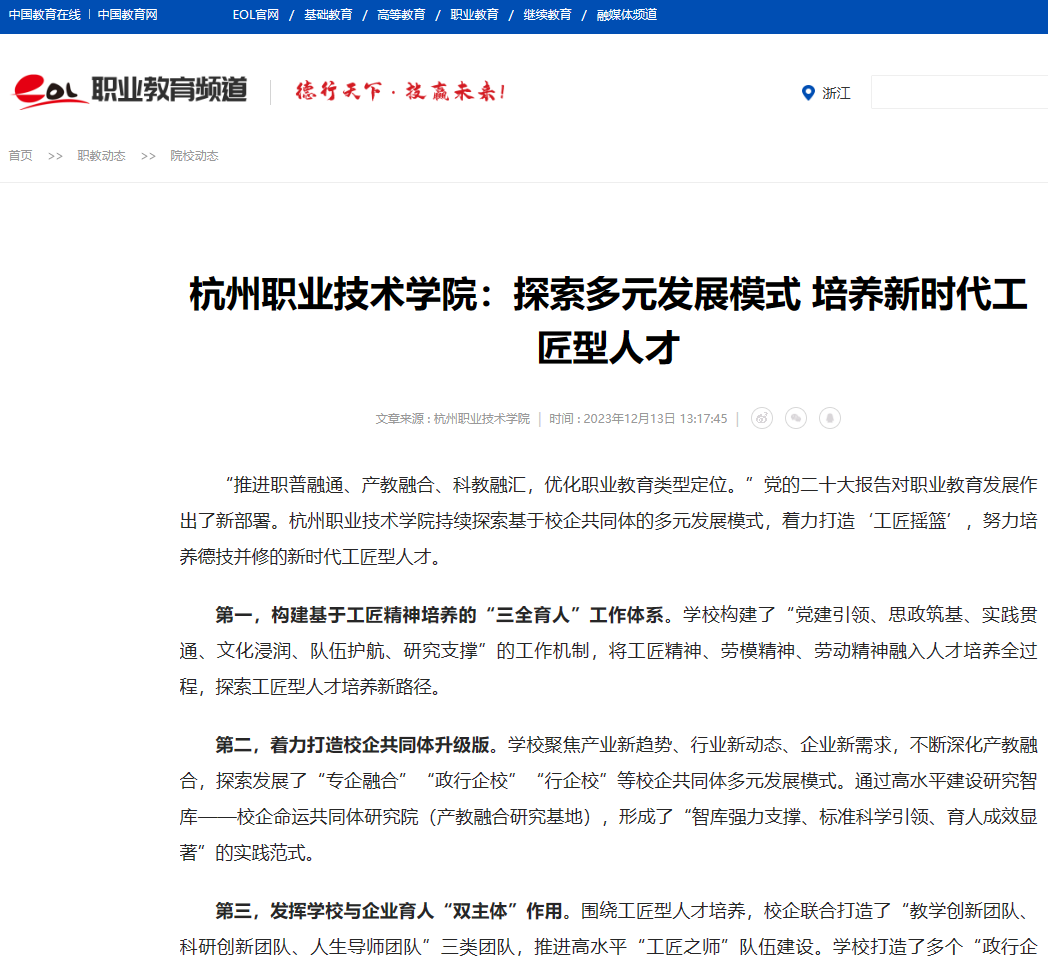Image resolution: width=1048 pixels, height=957 pixels.
Task: Share article via QQ icon
Action: [x=829, y=418]
